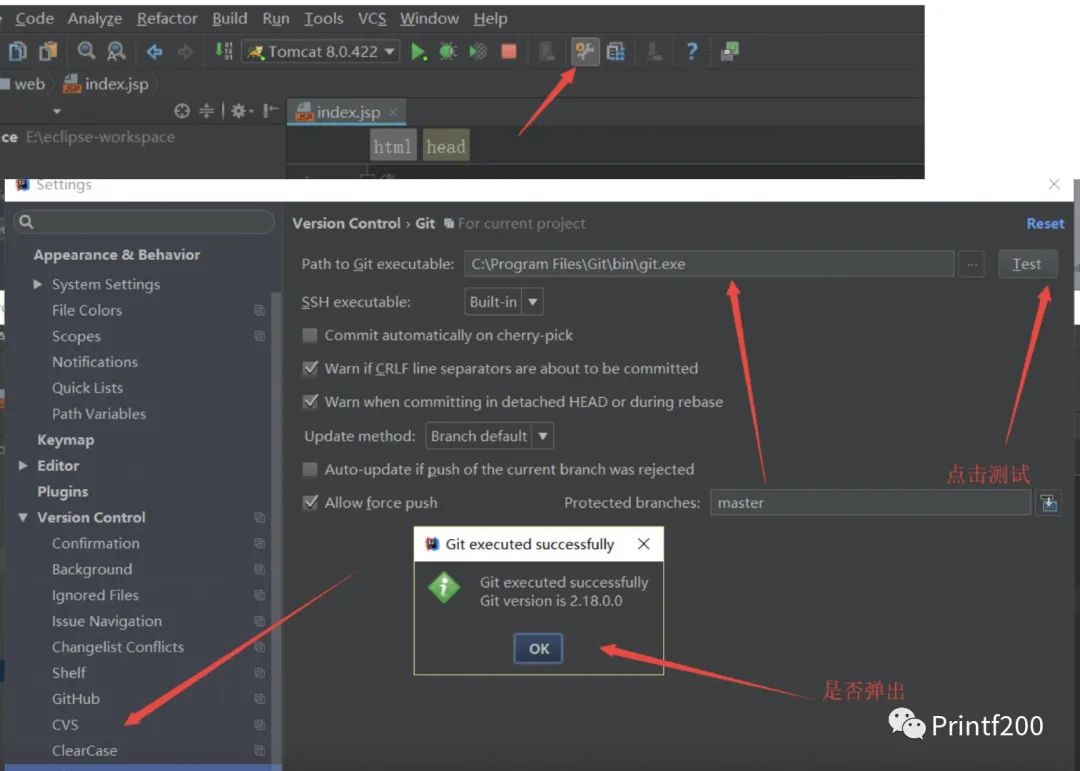Open Settings with the wrench toolbar icon
This screenshot has width=1080, height=771.
tap(585, 52)
